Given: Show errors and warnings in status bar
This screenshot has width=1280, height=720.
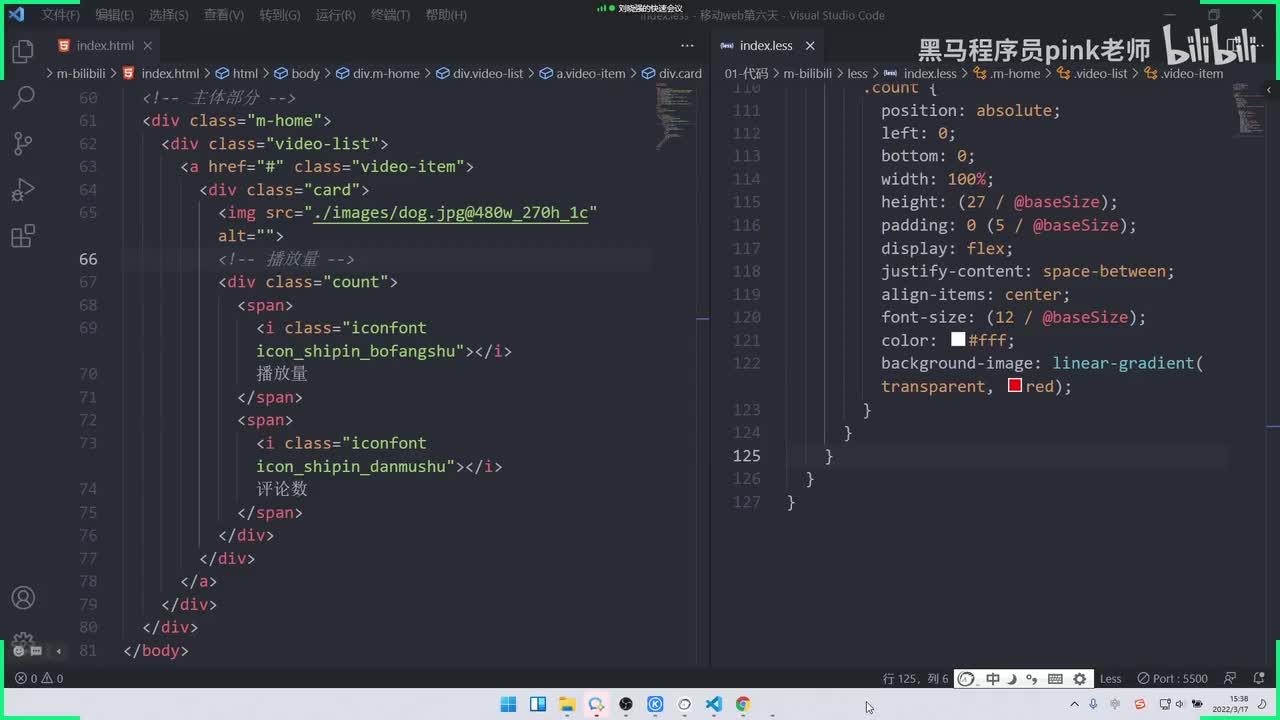Looking at the screenshot, I should click(x=39, y=678).
